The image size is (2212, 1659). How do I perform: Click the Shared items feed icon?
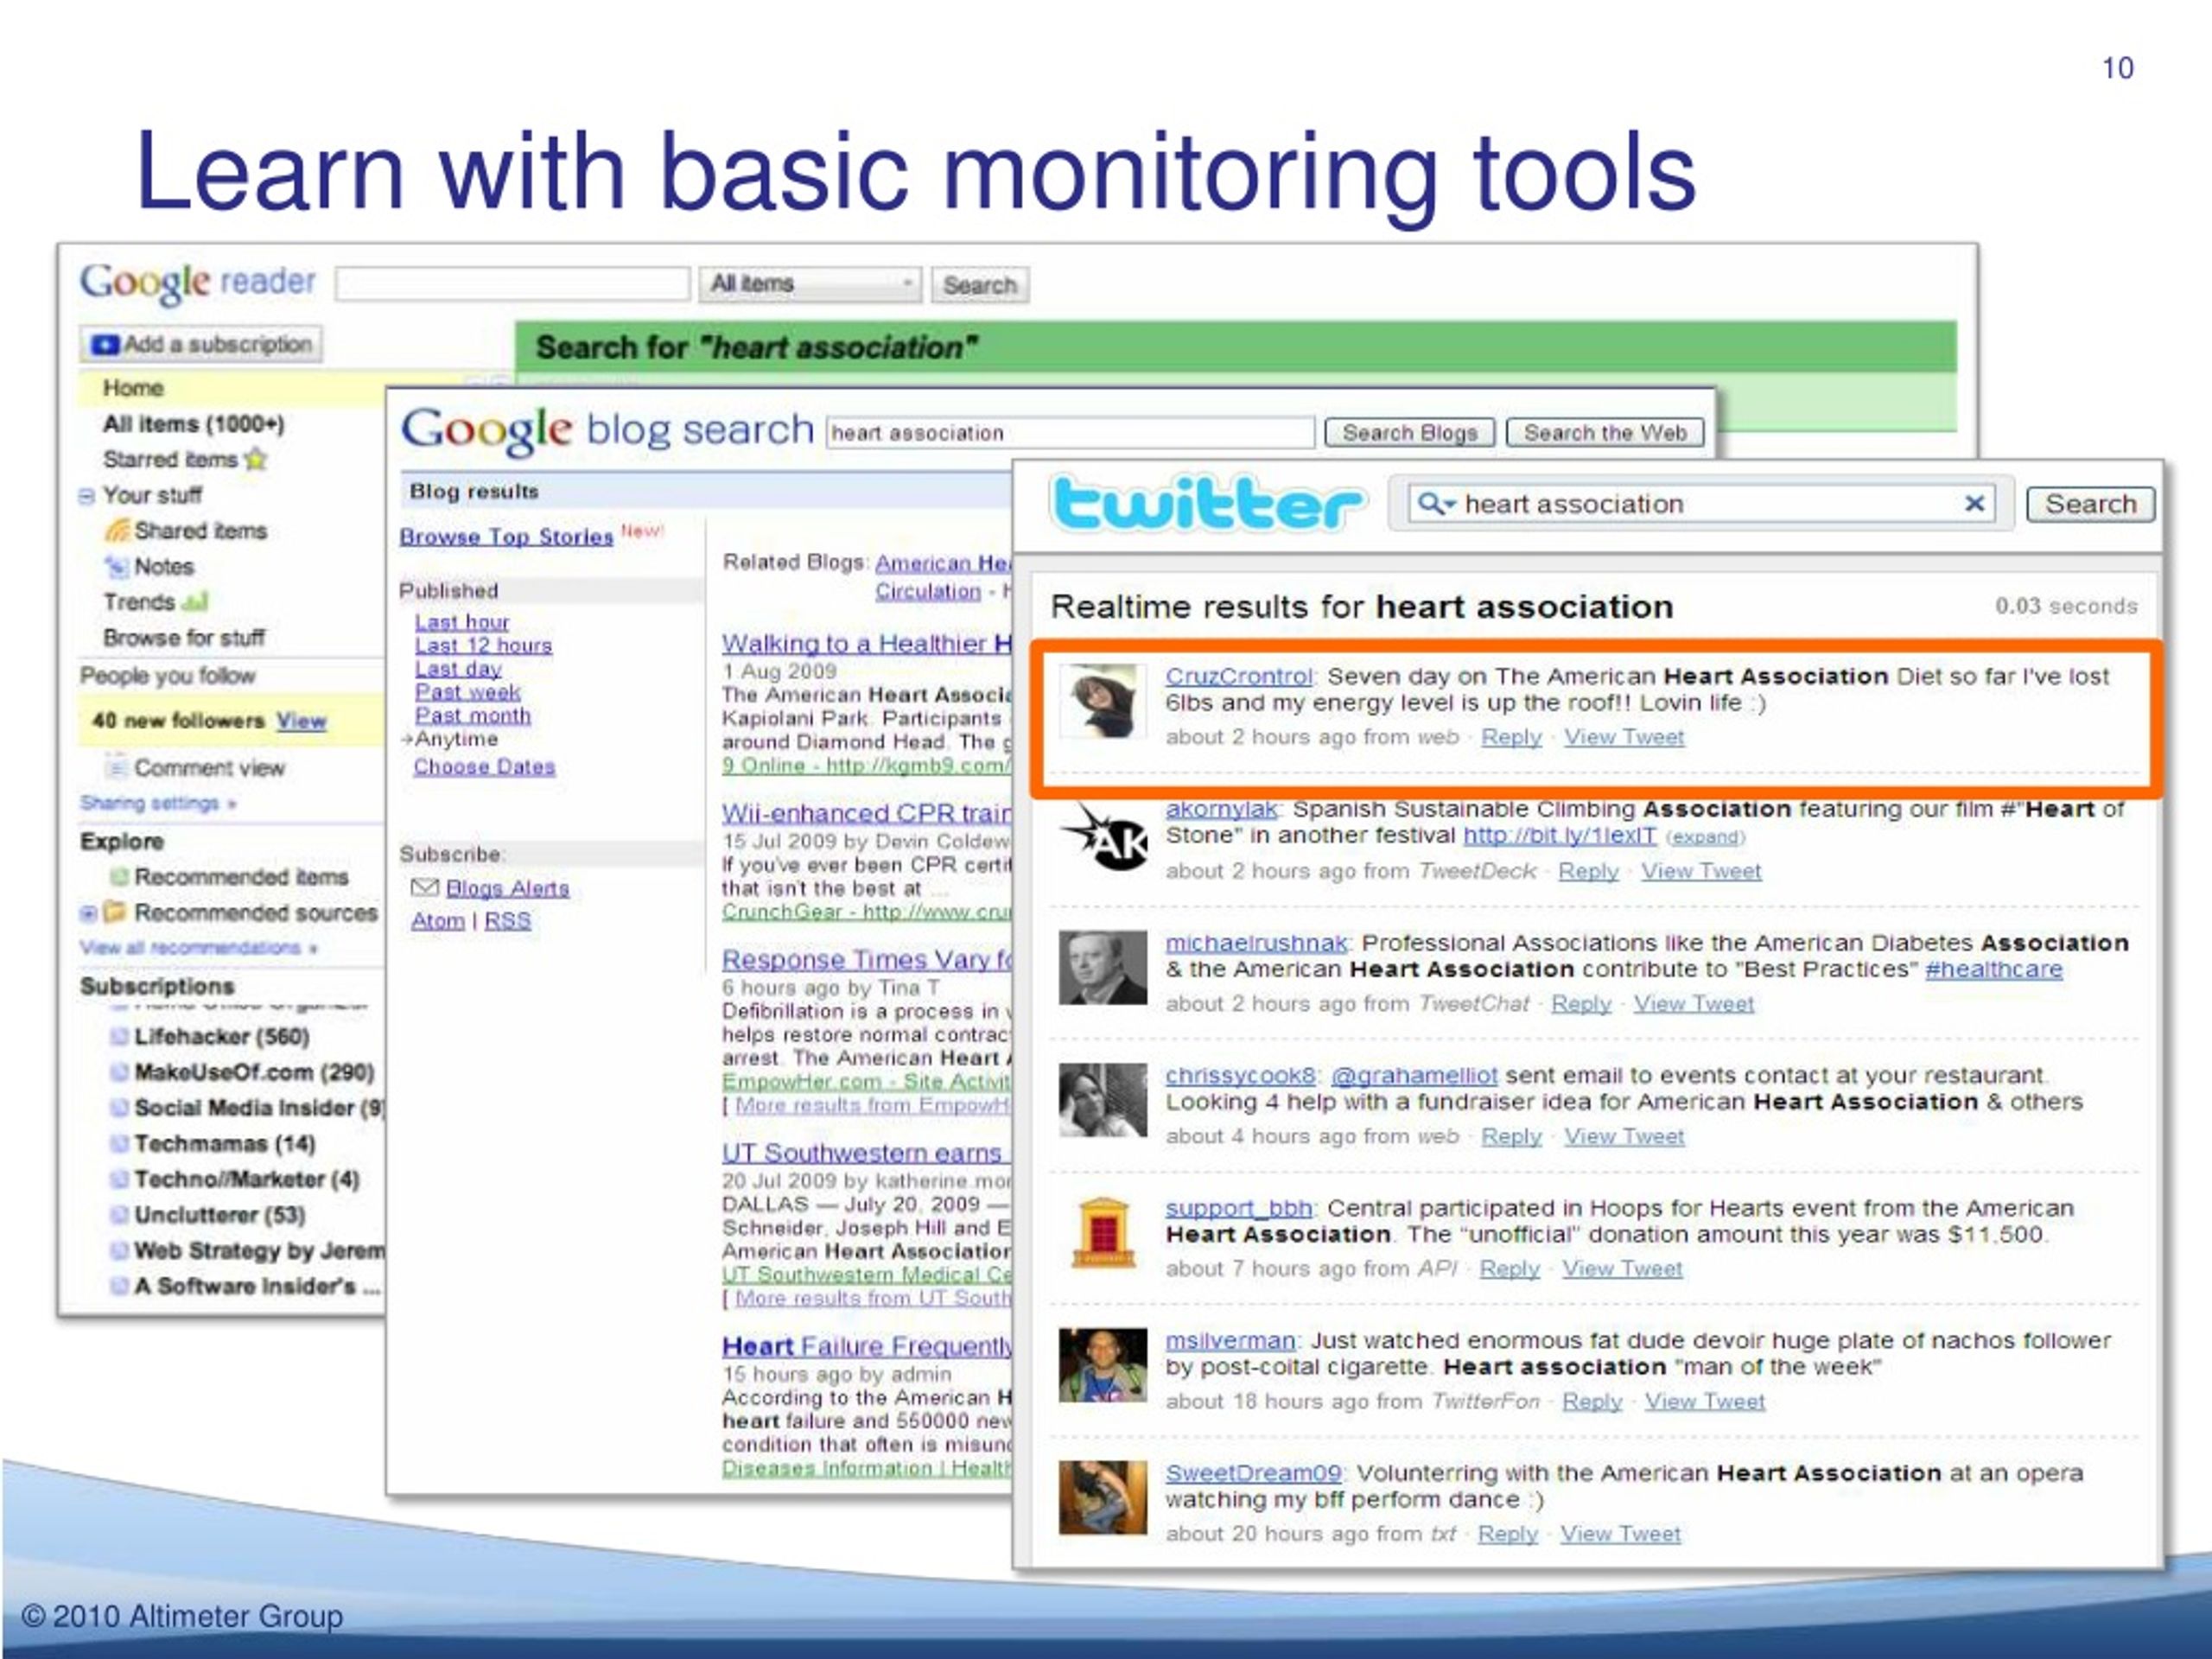tap(117, 530)
